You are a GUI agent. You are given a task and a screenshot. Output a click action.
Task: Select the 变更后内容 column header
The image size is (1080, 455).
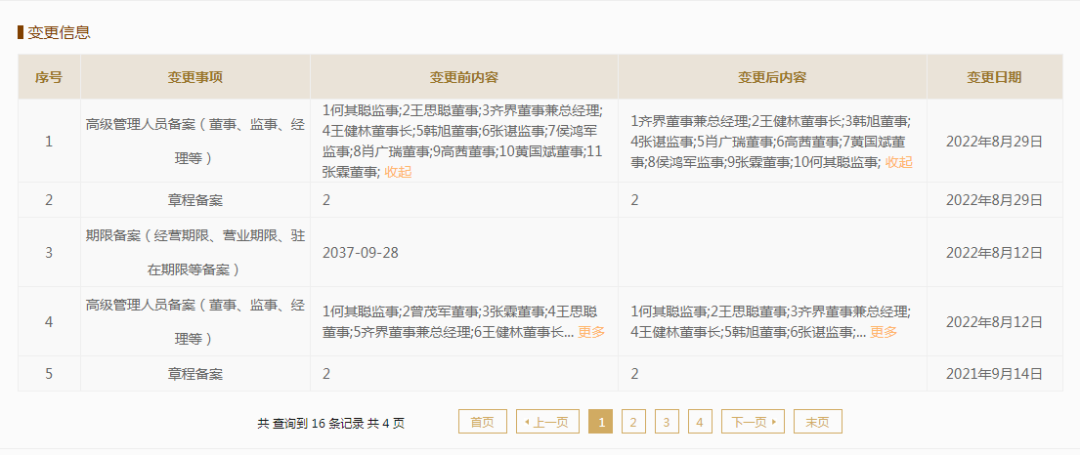772,77
